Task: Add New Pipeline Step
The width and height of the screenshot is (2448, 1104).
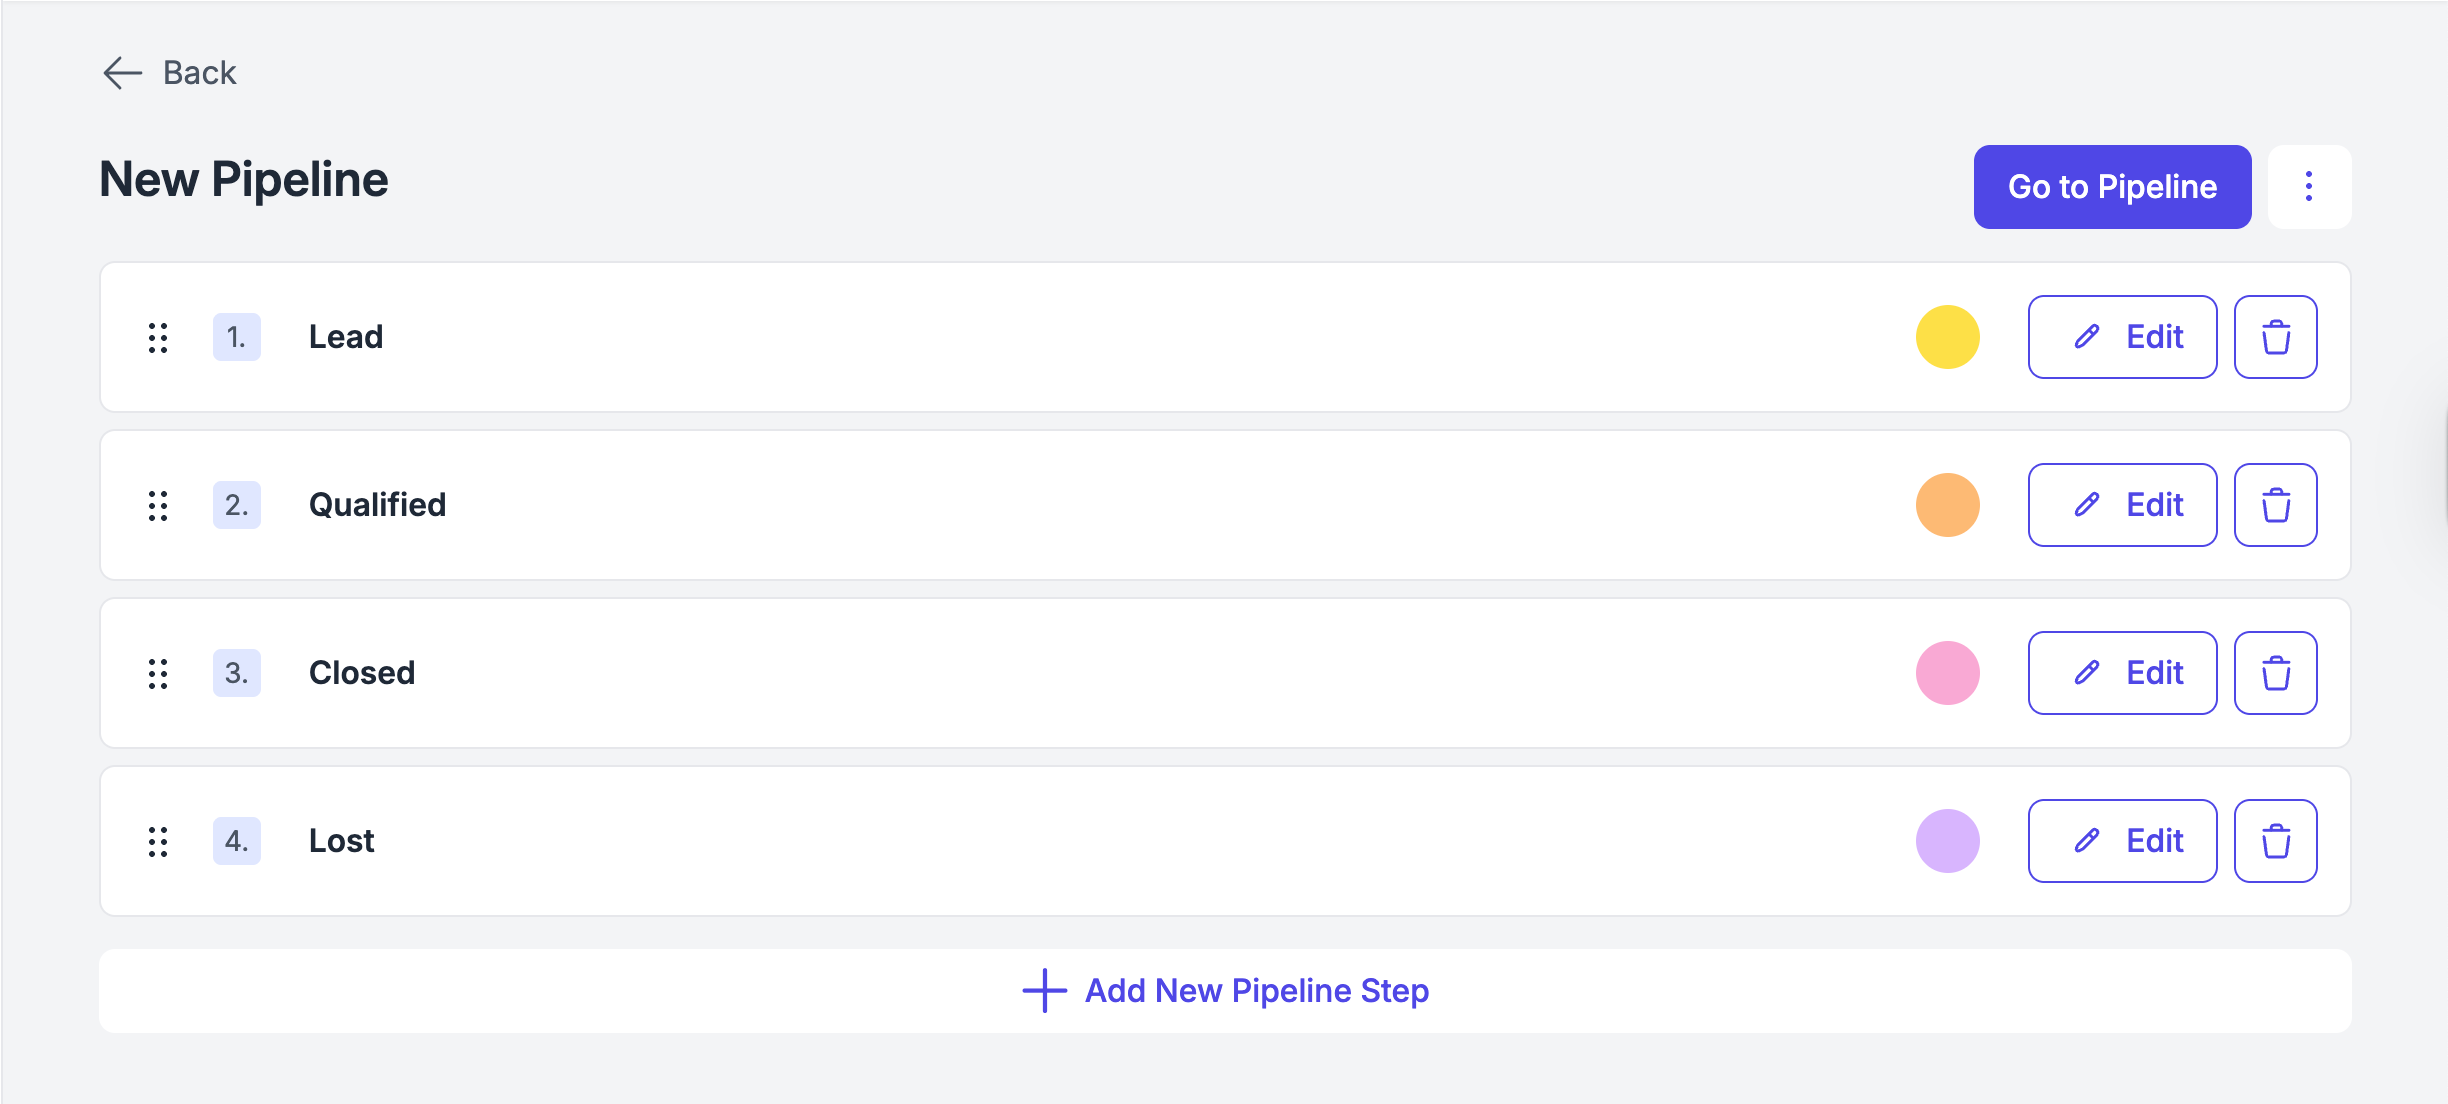Action: (1225, 991)
